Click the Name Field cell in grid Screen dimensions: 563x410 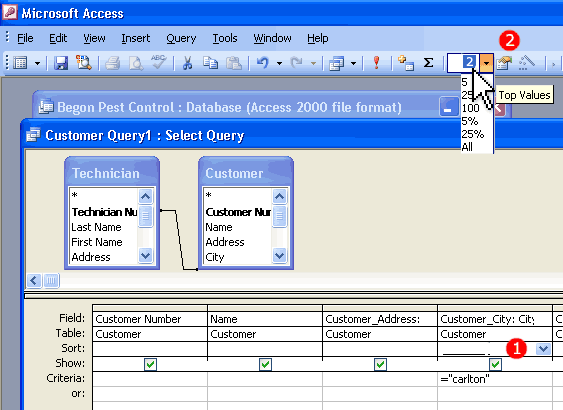click(265, 319)
